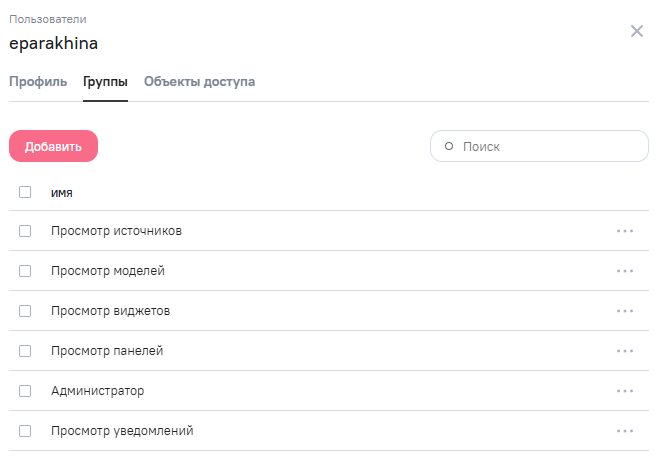This screenshot has height=460, width=664.
Task: Sort by the Имя column header
Action: [62, 192]
